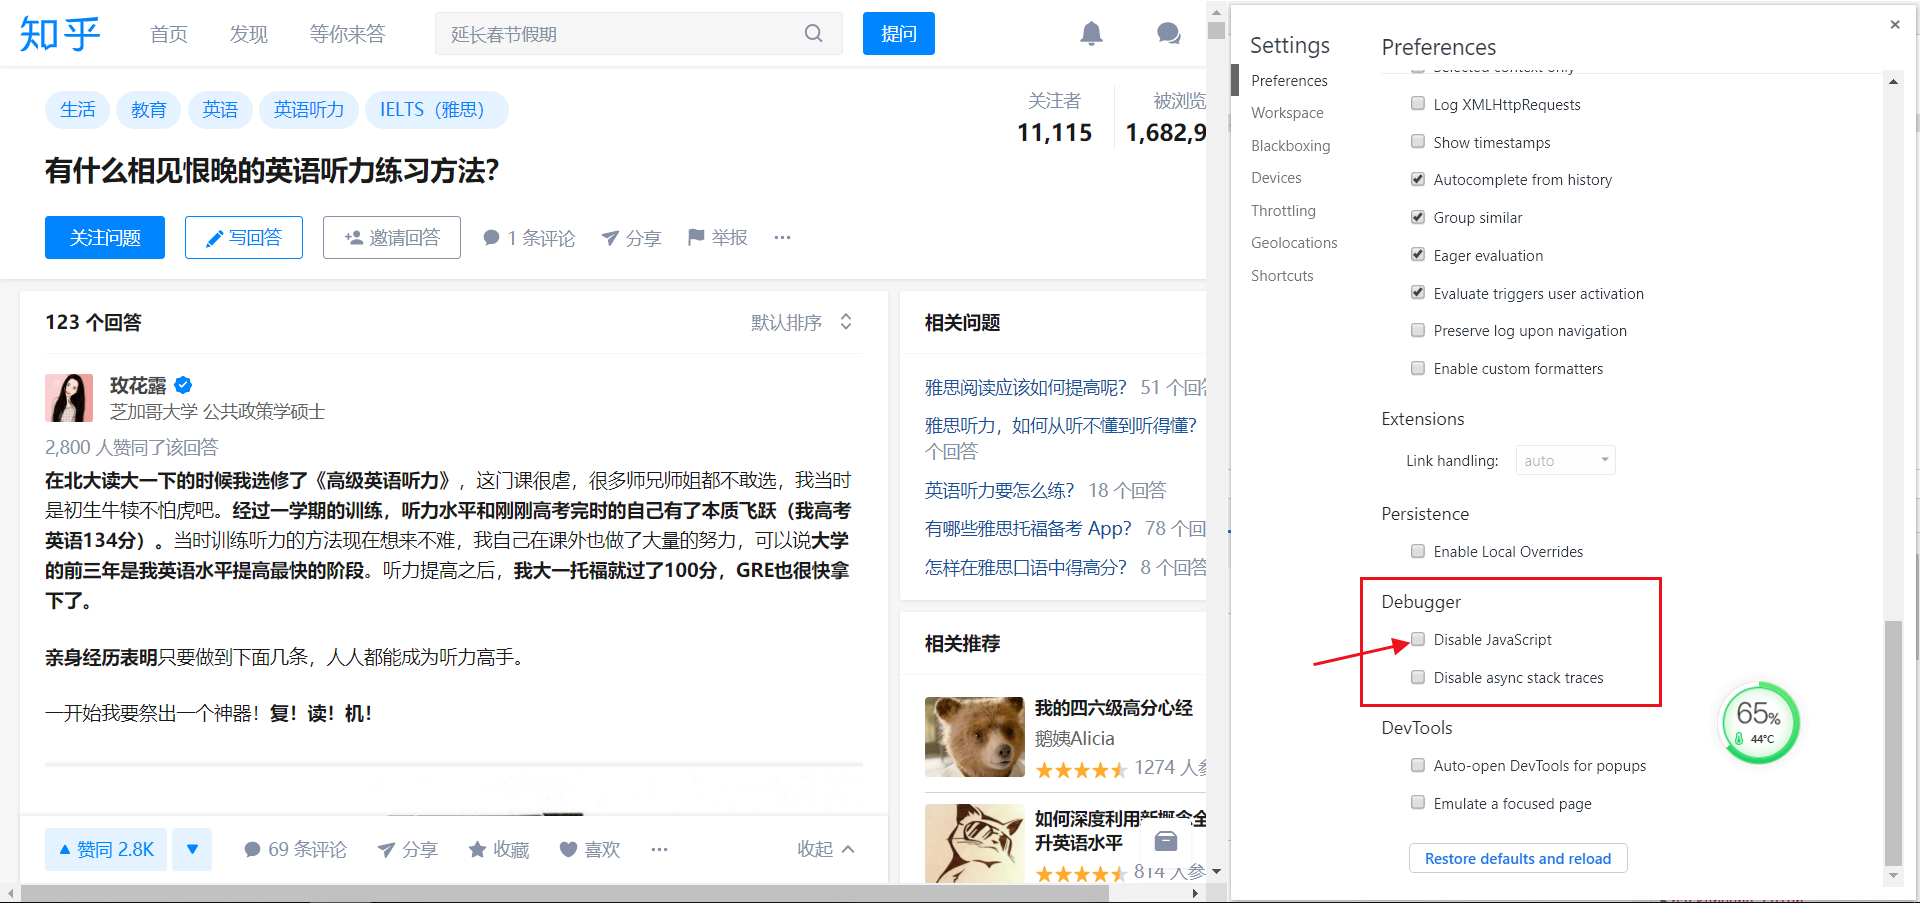
Task: Open the notifications bell icon
Action: 1091,33
